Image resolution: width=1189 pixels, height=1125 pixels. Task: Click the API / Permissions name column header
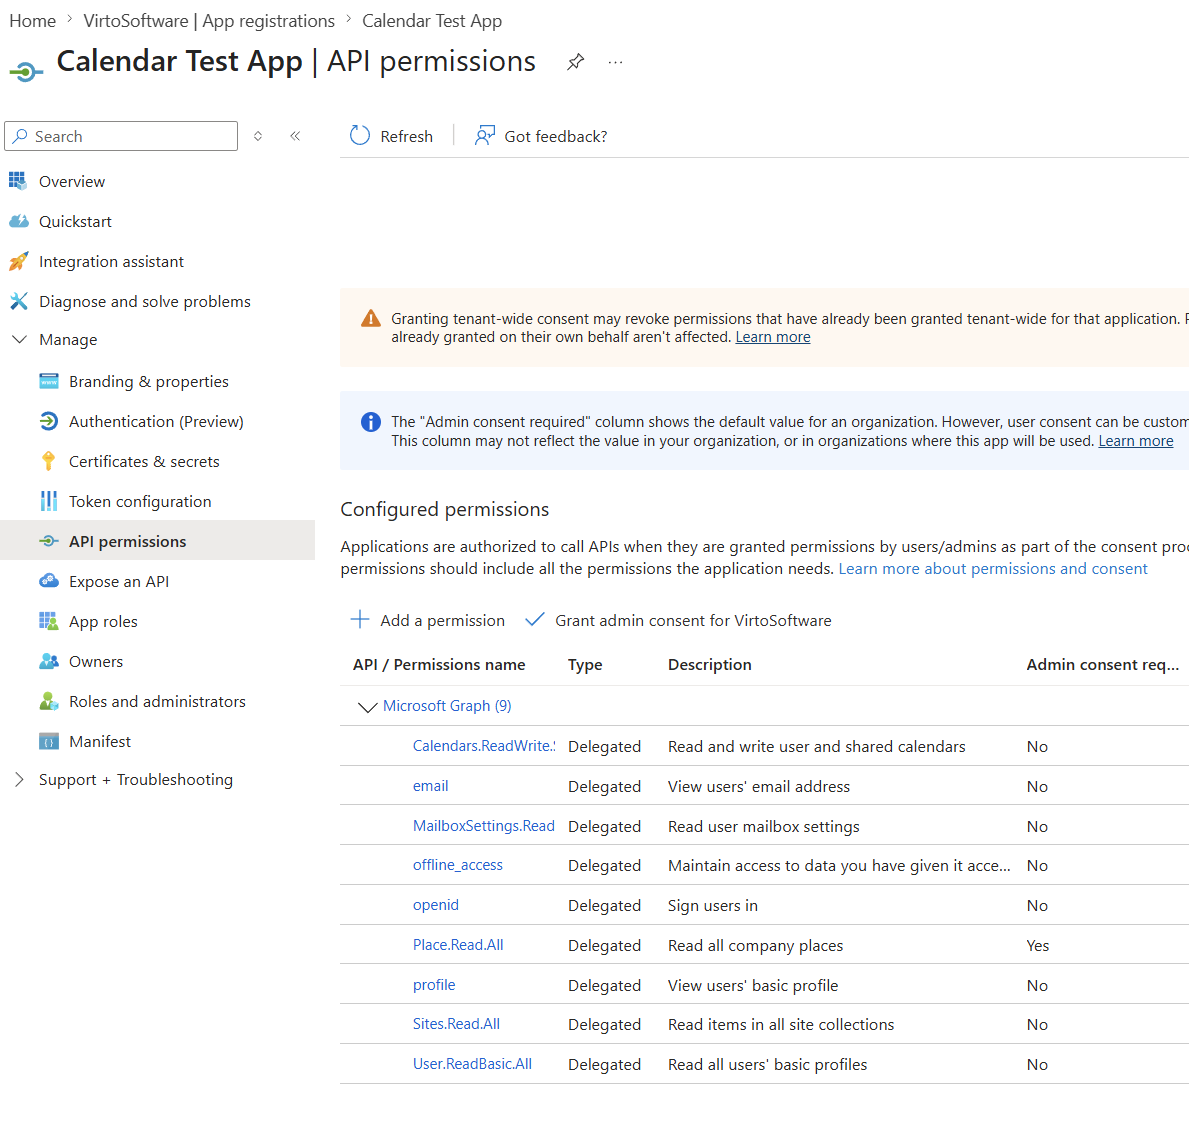pyautogui.click(x=439, y=664)
